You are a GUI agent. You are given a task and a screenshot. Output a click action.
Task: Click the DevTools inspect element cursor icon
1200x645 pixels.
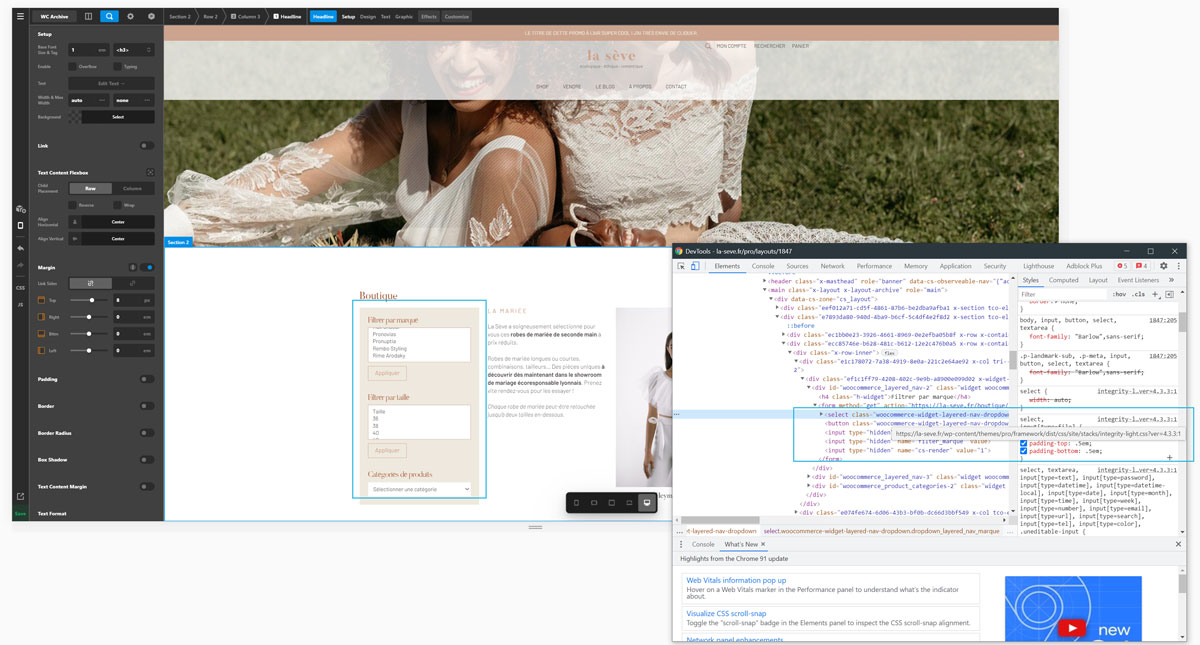682,266
